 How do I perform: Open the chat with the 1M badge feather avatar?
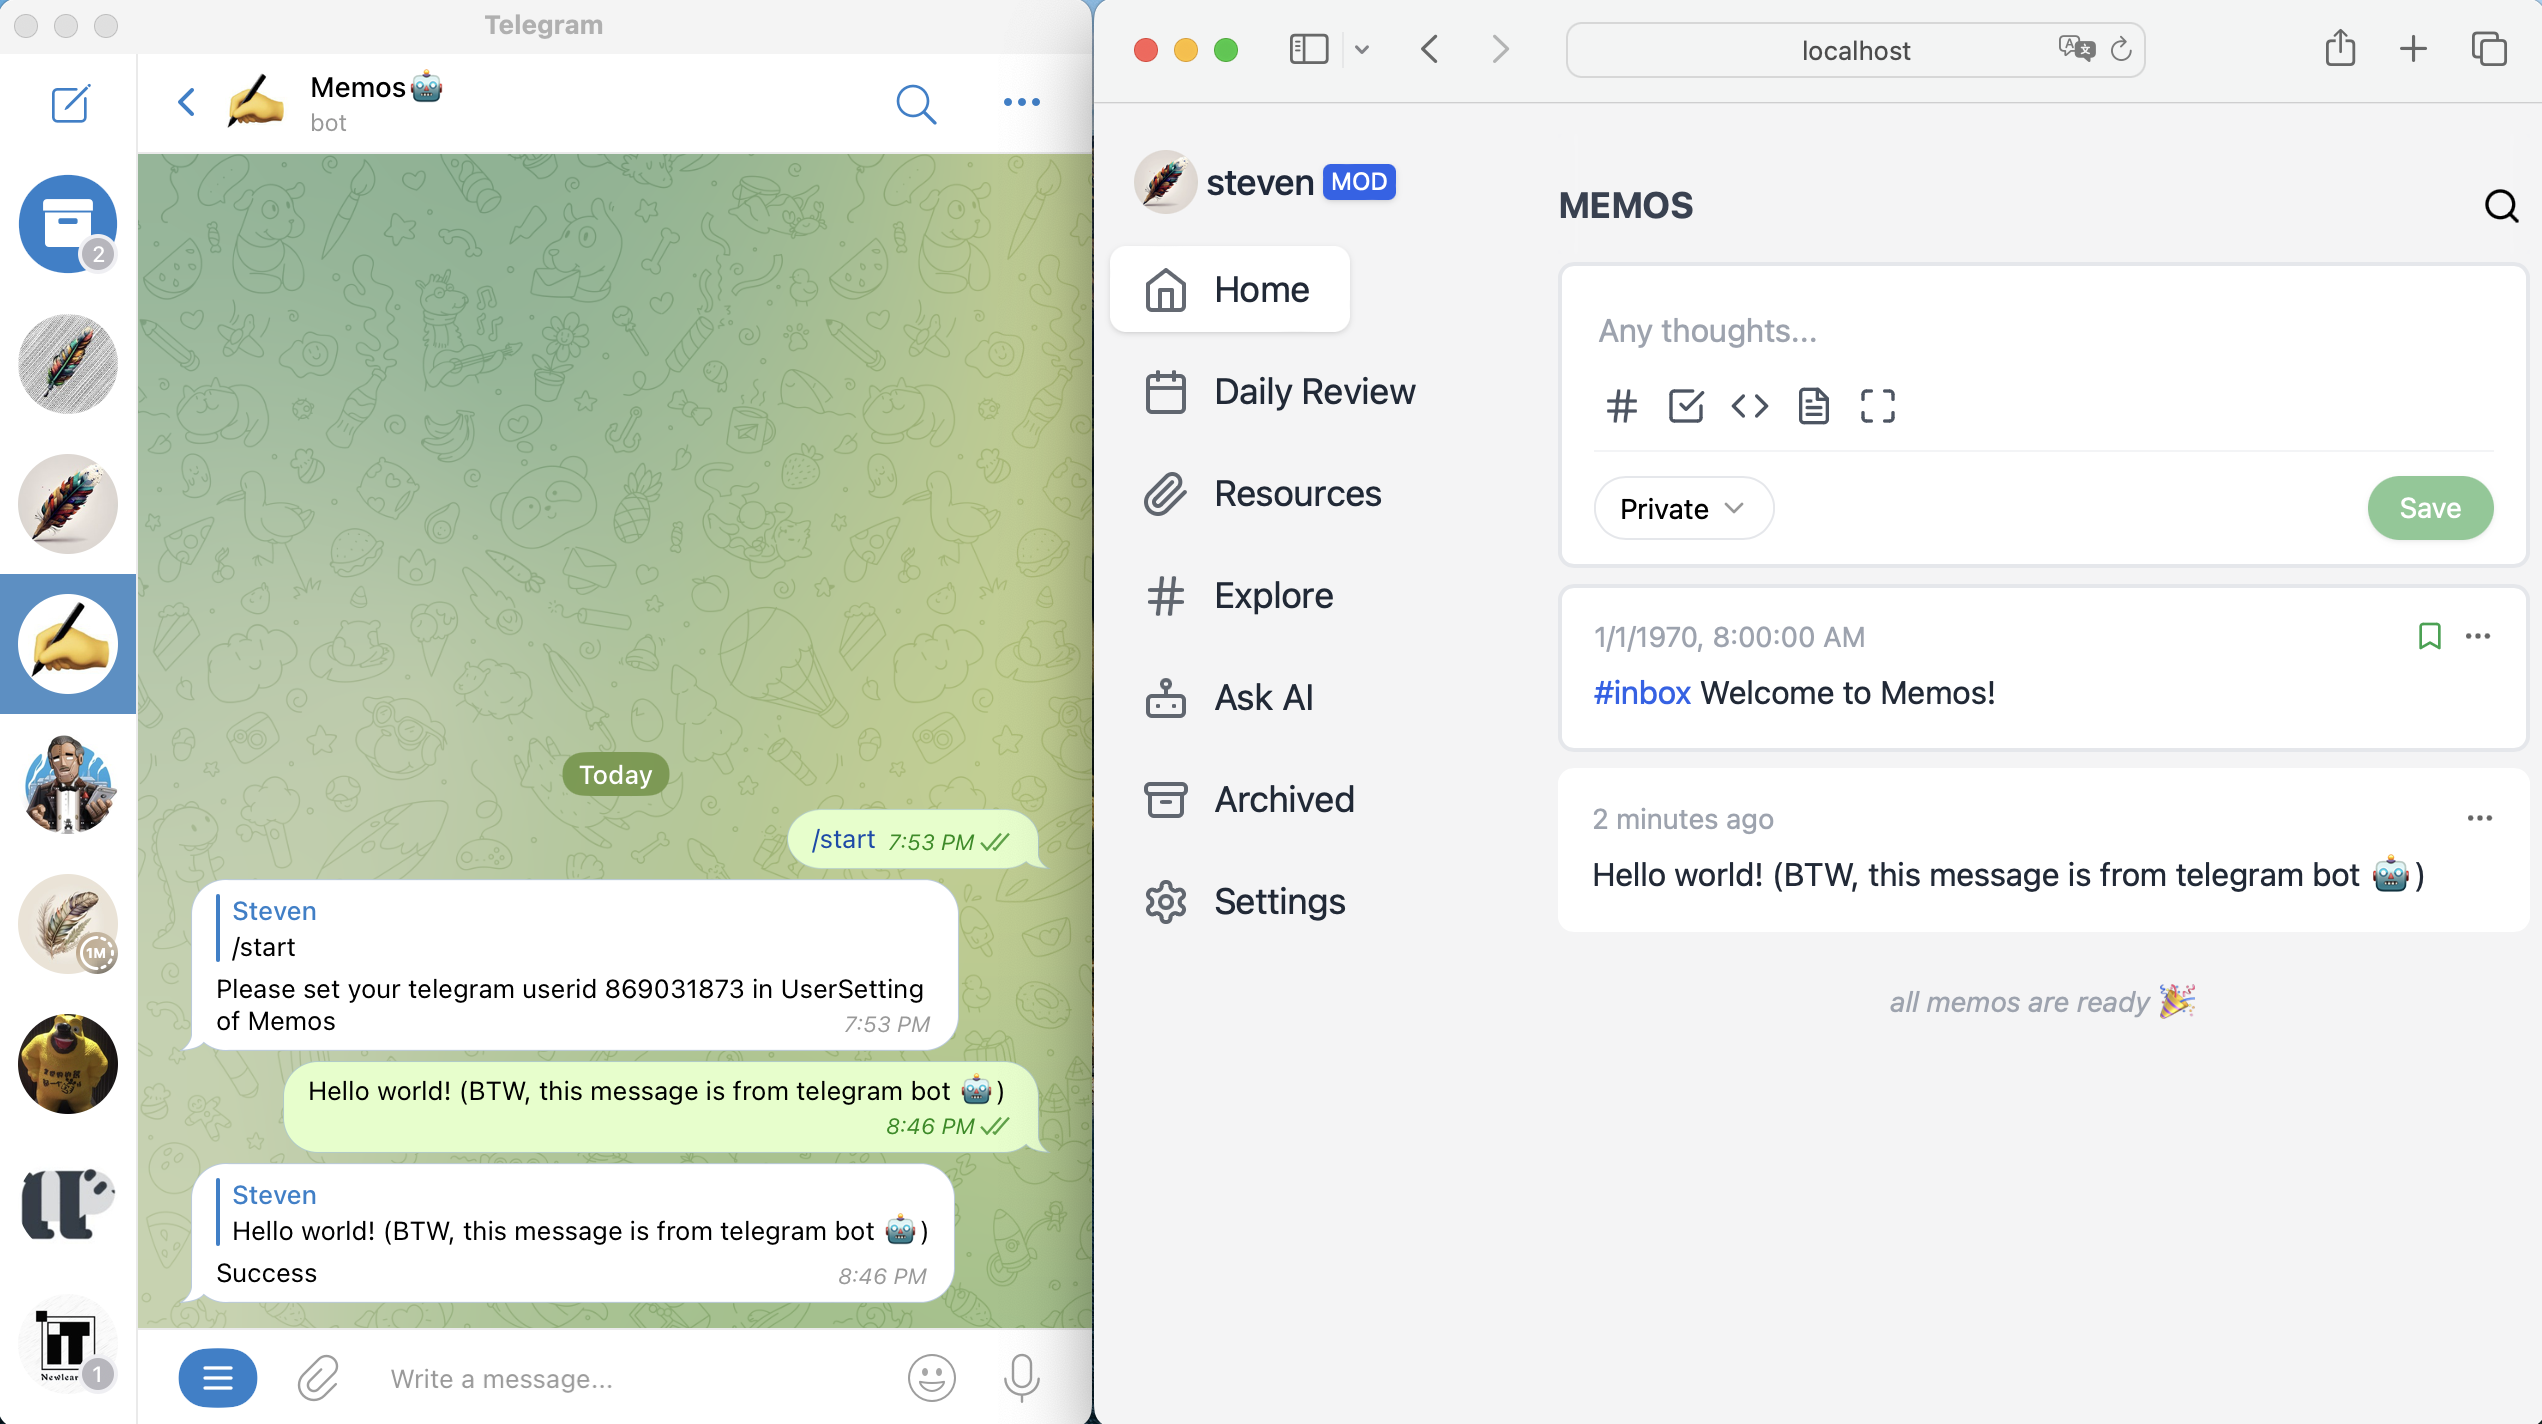coord(68,924)
